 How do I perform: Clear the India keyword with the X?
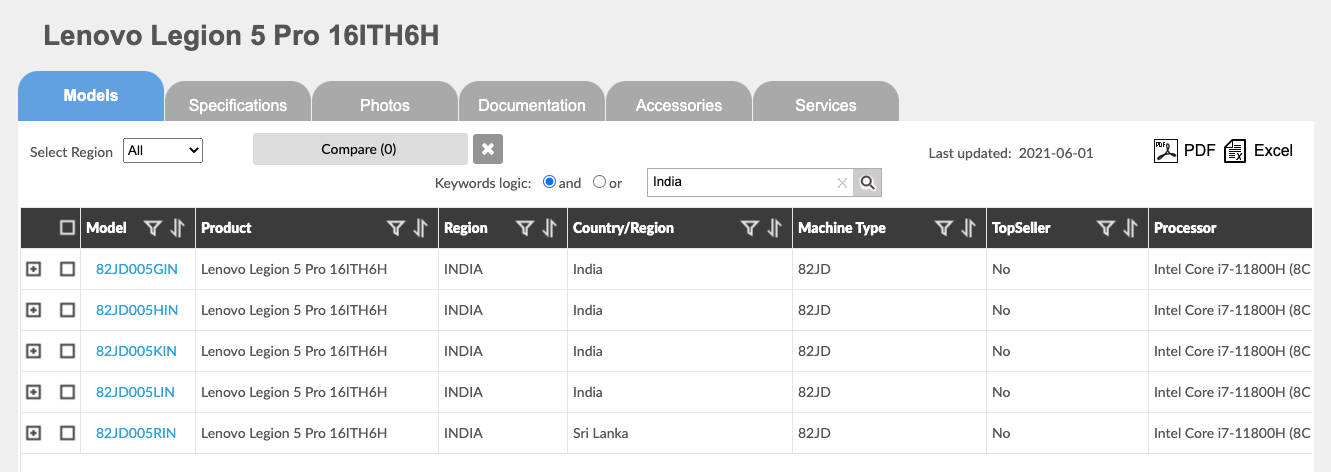click(842, 182)
